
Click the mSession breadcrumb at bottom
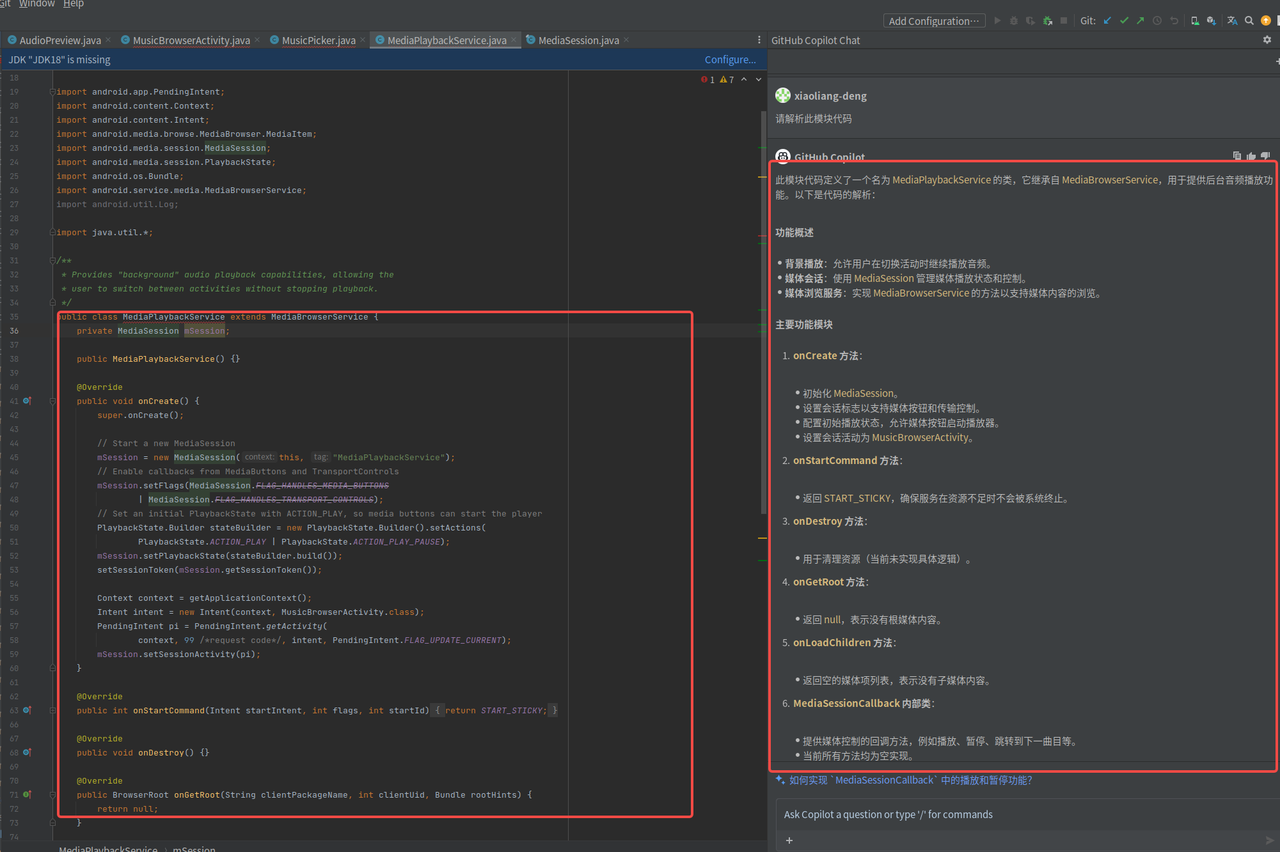pos(194,849)
